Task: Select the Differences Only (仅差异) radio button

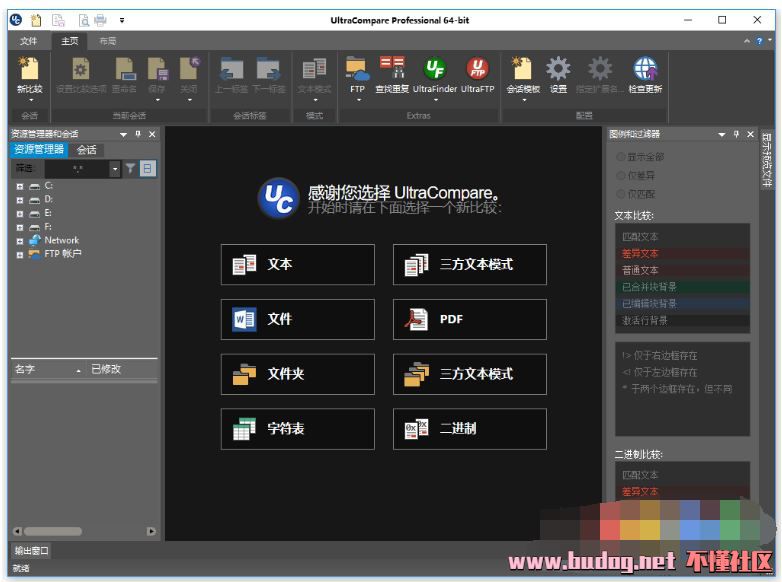Action: (x=621, y=176)
